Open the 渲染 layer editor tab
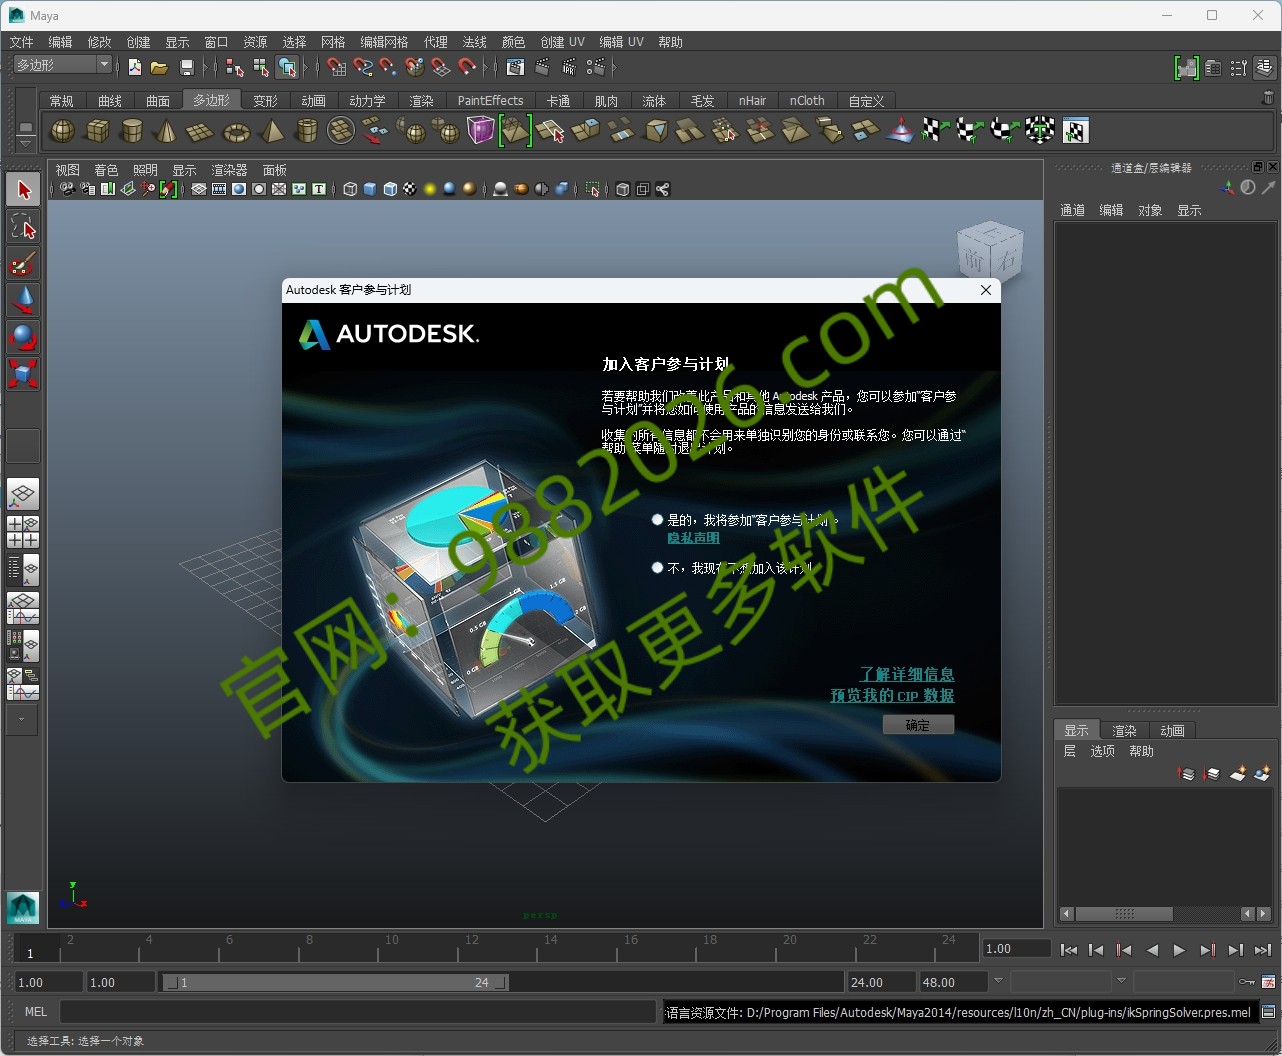 [x=1125, y=731]
